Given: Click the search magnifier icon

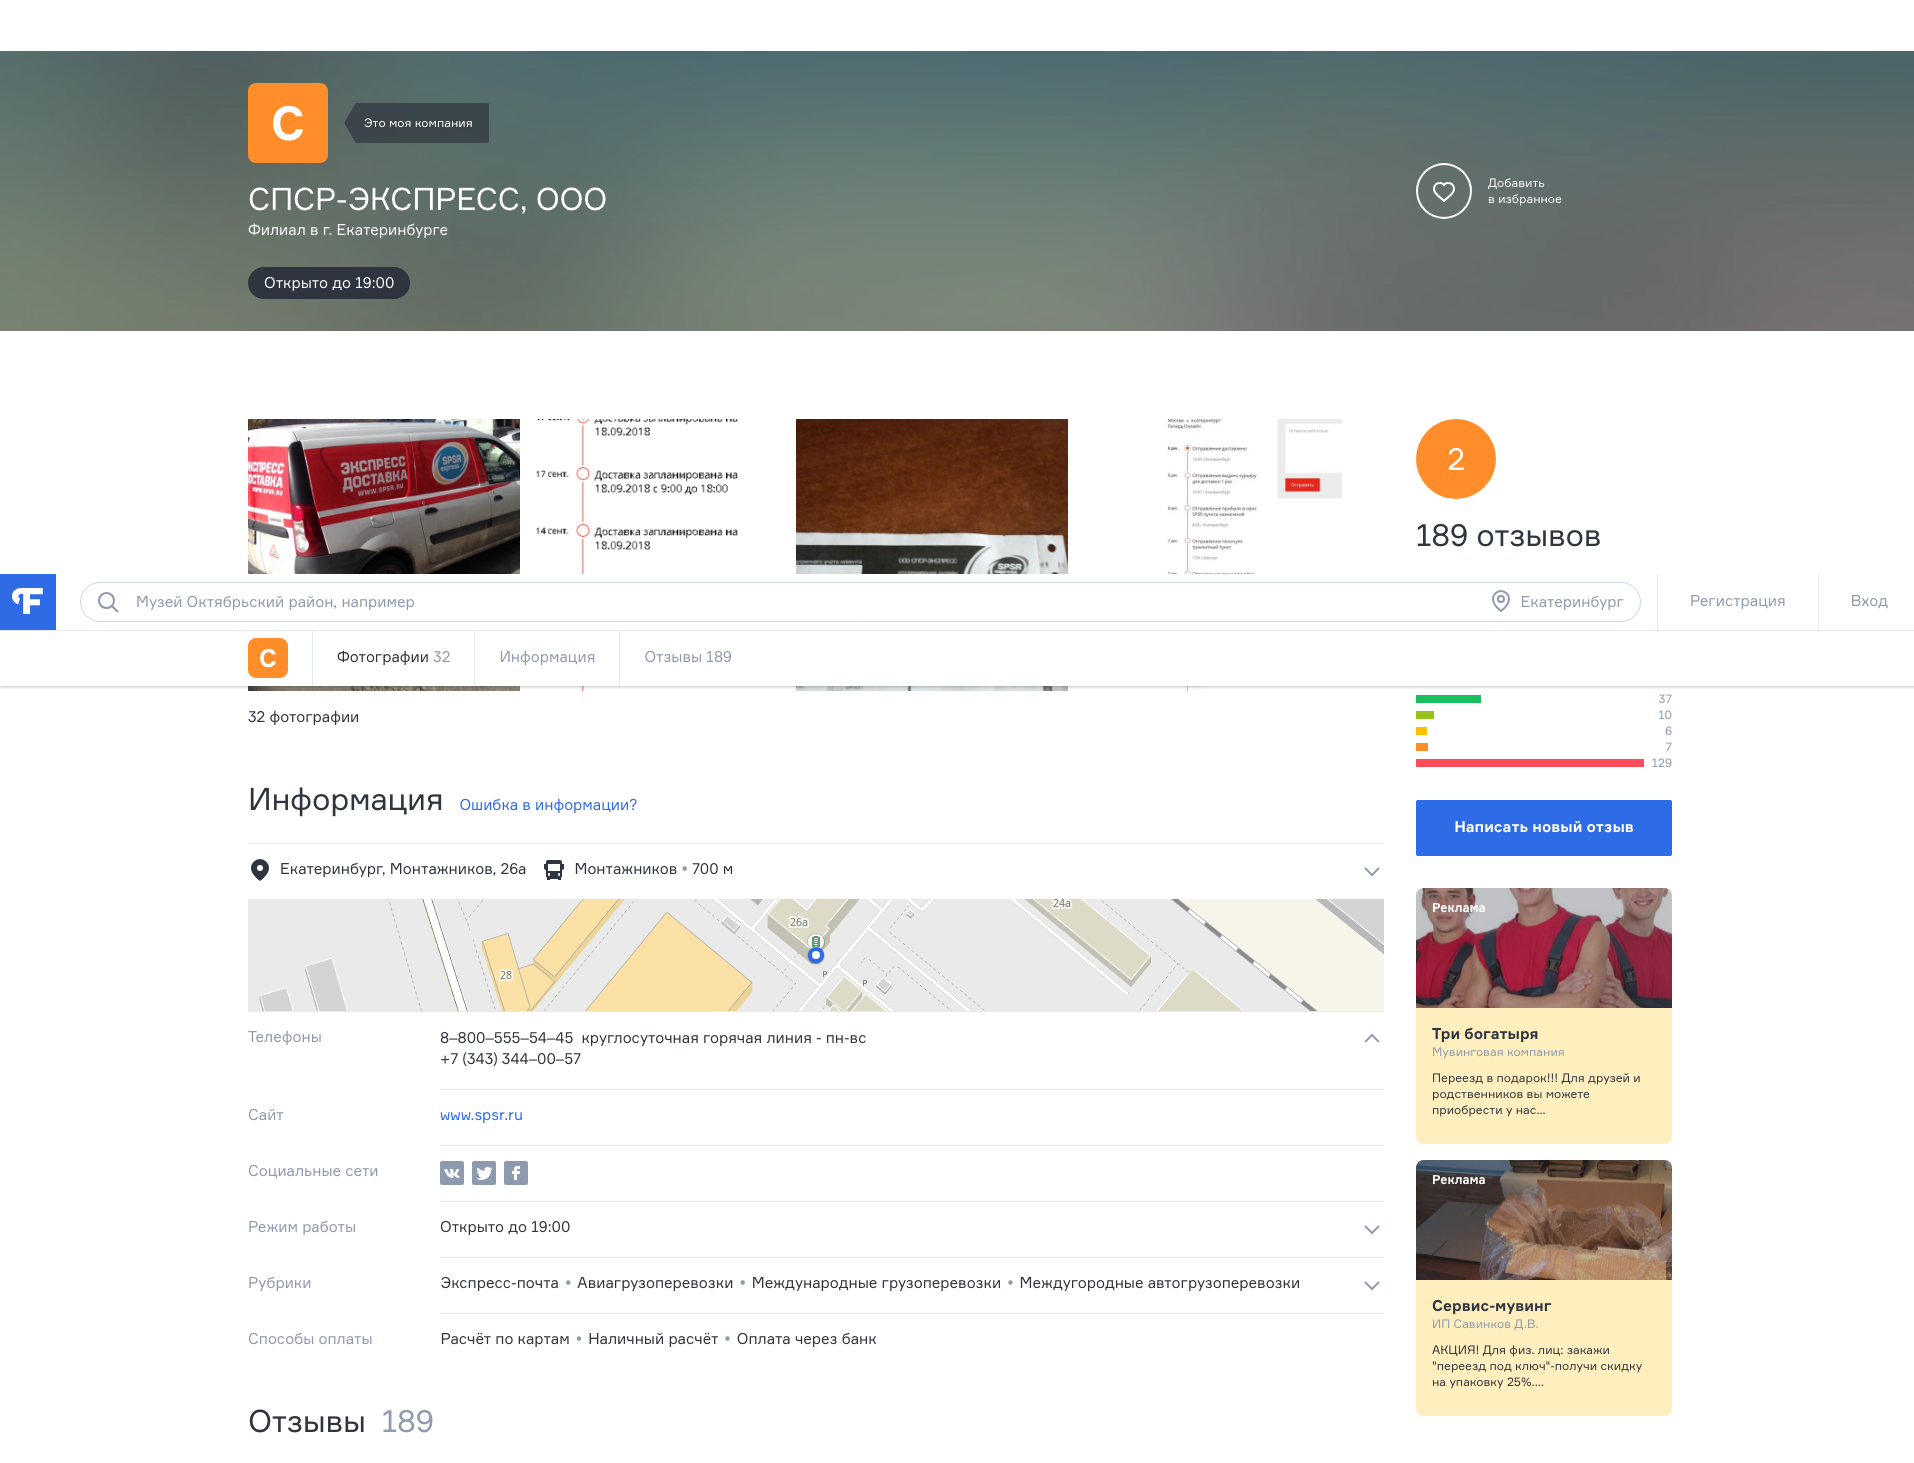Looking at the screenshot, I should [108, 602].
